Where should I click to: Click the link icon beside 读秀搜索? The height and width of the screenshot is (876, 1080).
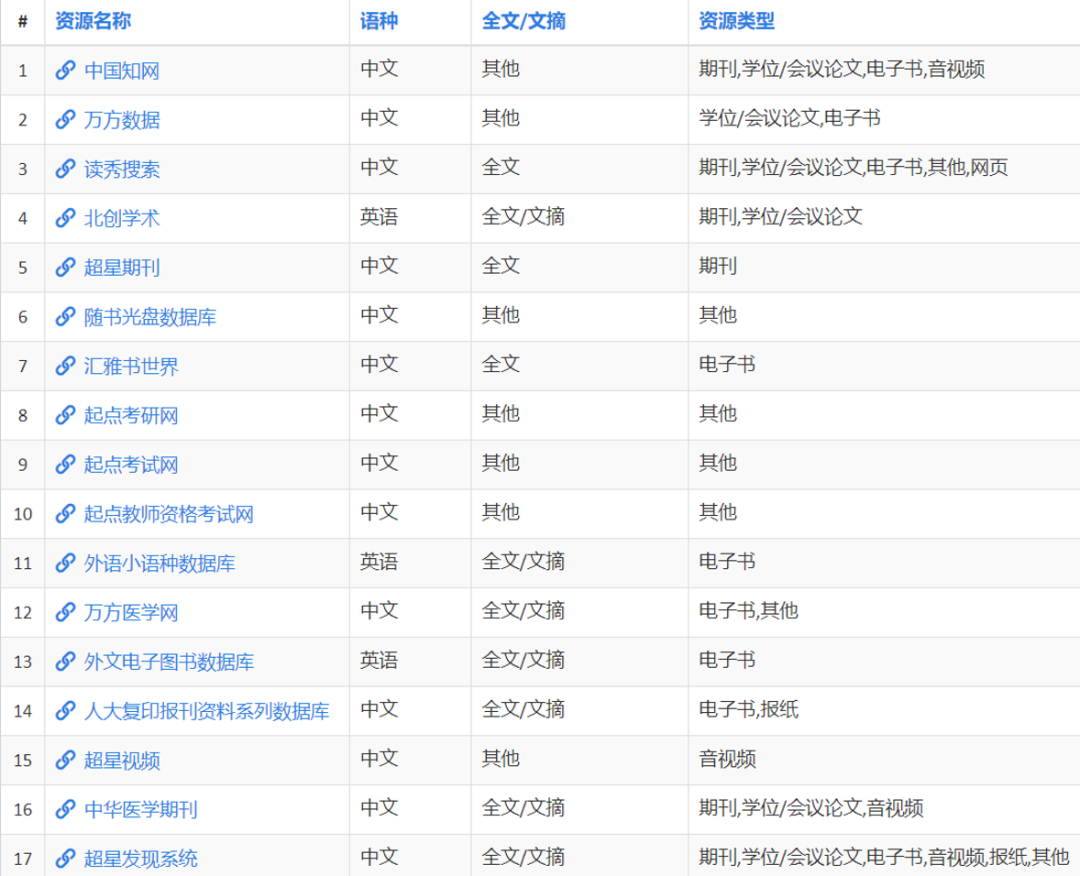point(65,169)
